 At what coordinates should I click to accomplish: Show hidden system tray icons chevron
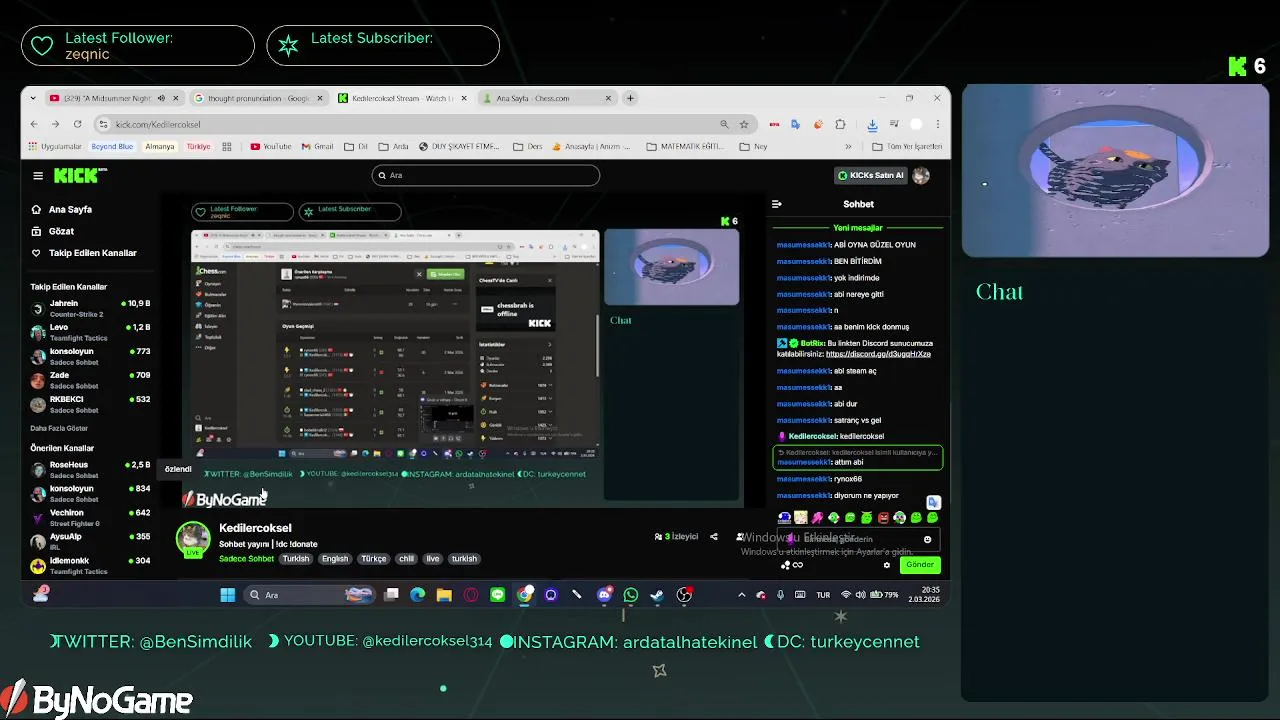coord(741,595)
